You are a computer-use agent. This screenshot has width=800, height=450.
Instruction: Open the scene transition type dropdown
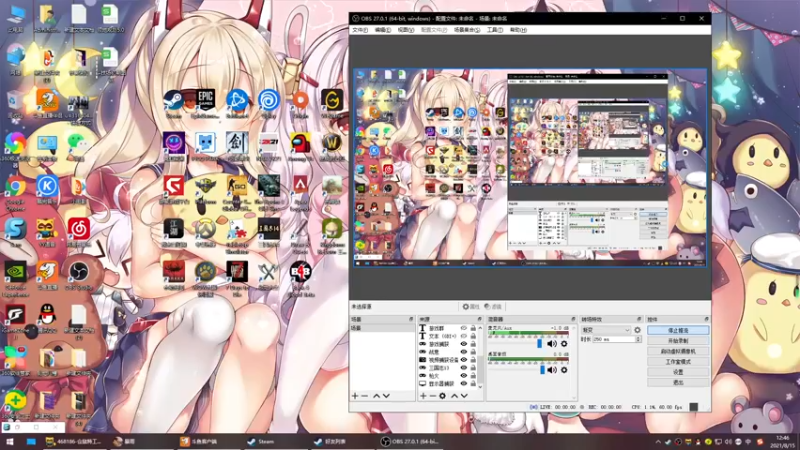[606, 330]
